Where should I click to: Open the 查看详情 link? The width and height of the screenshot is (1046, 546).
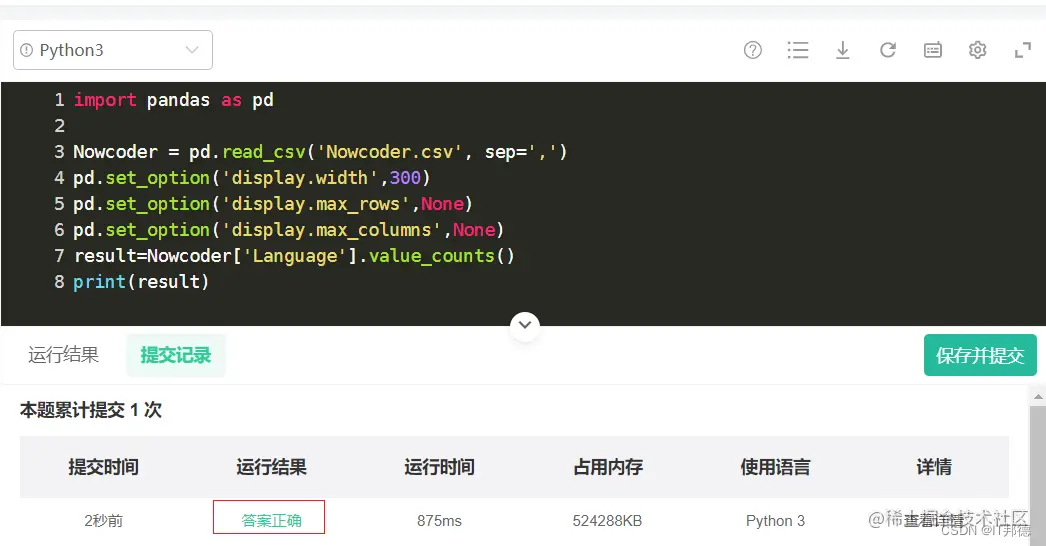pyautogui.click(x=933, y=520)
